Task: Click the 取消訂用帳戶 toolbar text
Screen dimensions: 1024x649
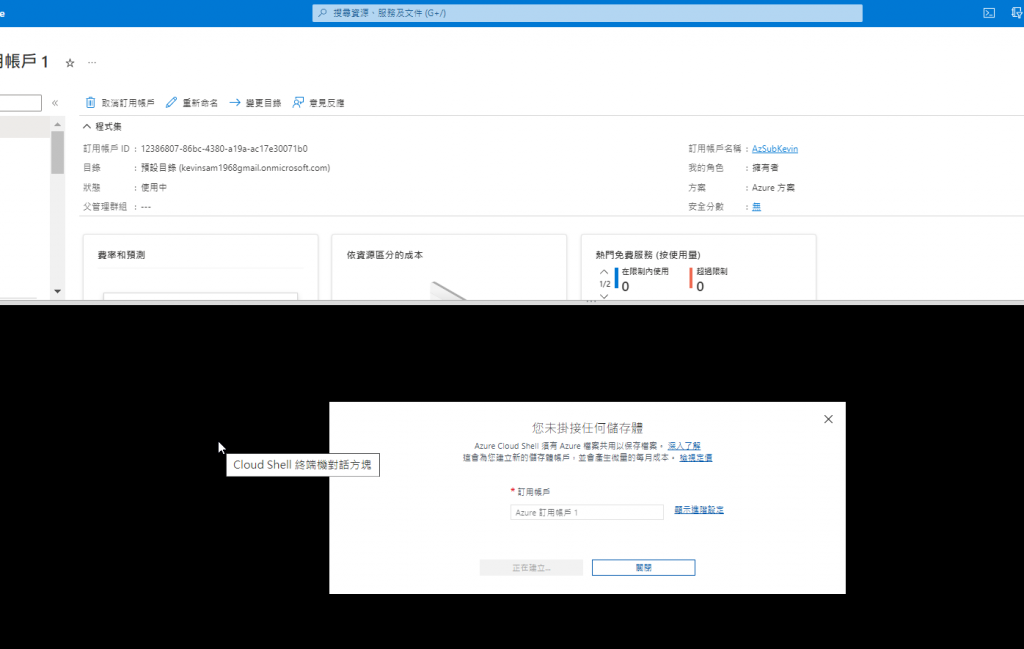Action: pos(128,103)
